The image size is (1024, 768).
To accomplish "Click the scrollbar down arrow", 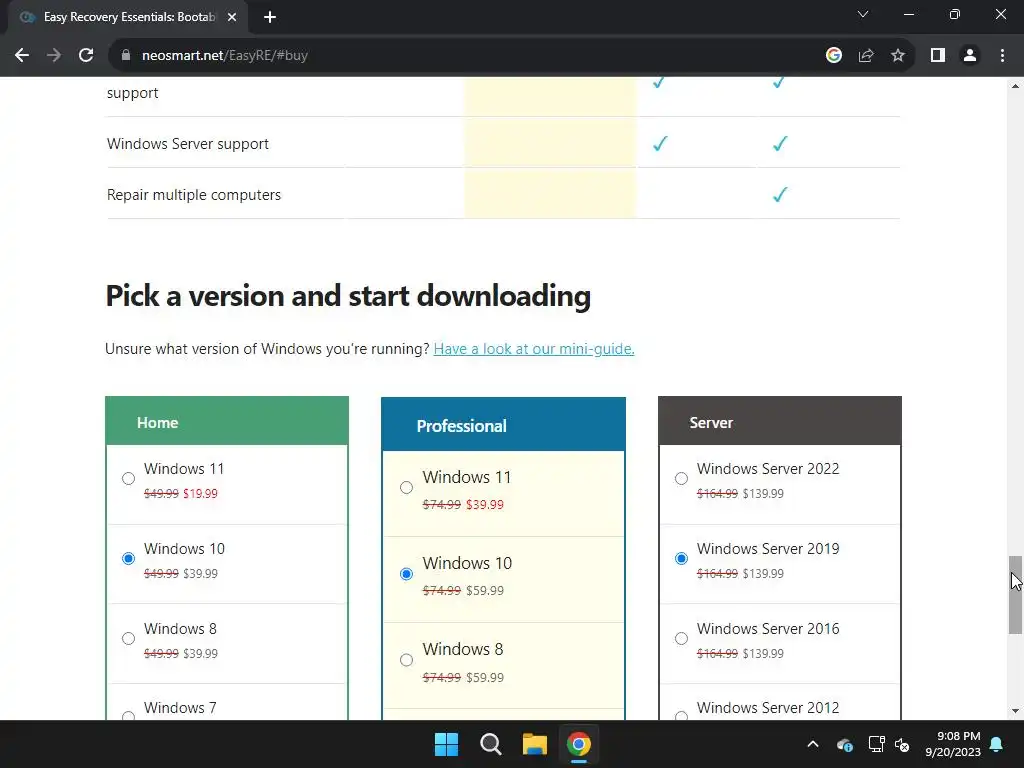I will tap(1015, 711).
